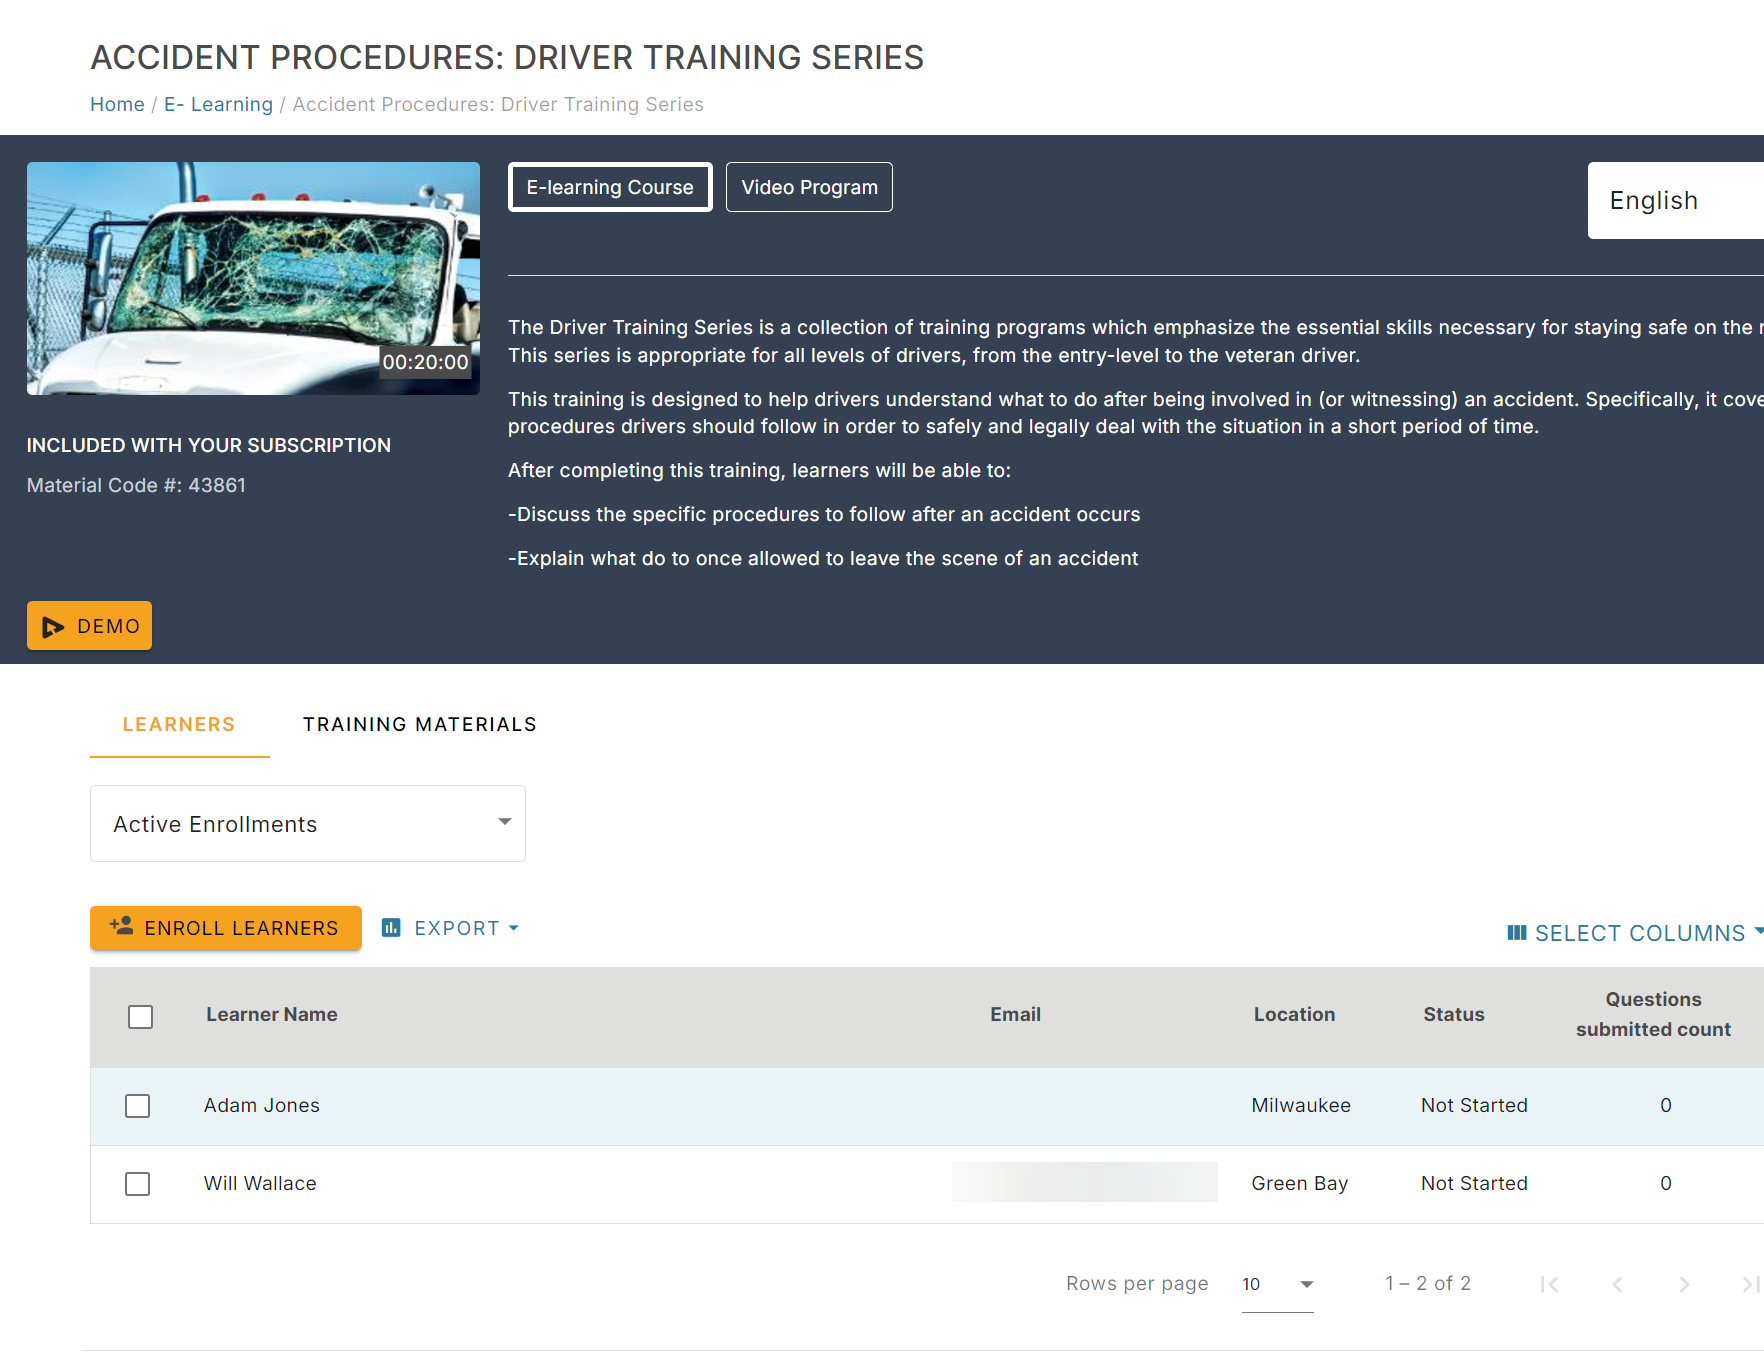This screenshot has width=1764, height=1362.
Task: Click the DEMO button label
Action: [x=108, y=626]
